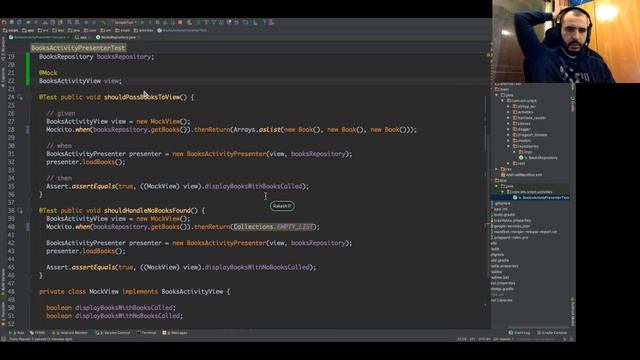Select AndroidManifest.xml in project tree

[x=521, y=175]
